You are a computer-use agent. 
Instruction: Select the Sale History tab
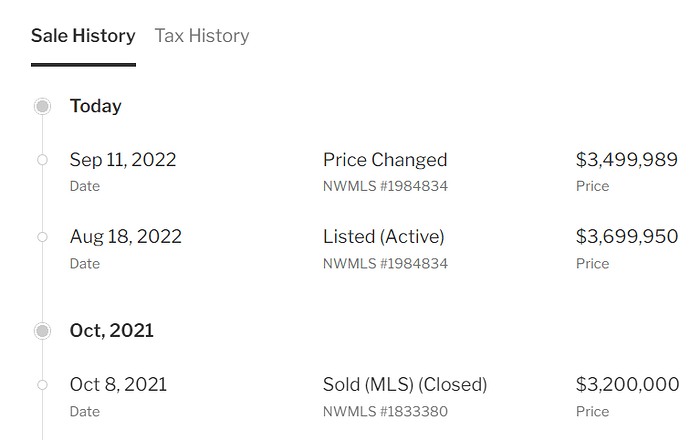[x=83, y=36]
